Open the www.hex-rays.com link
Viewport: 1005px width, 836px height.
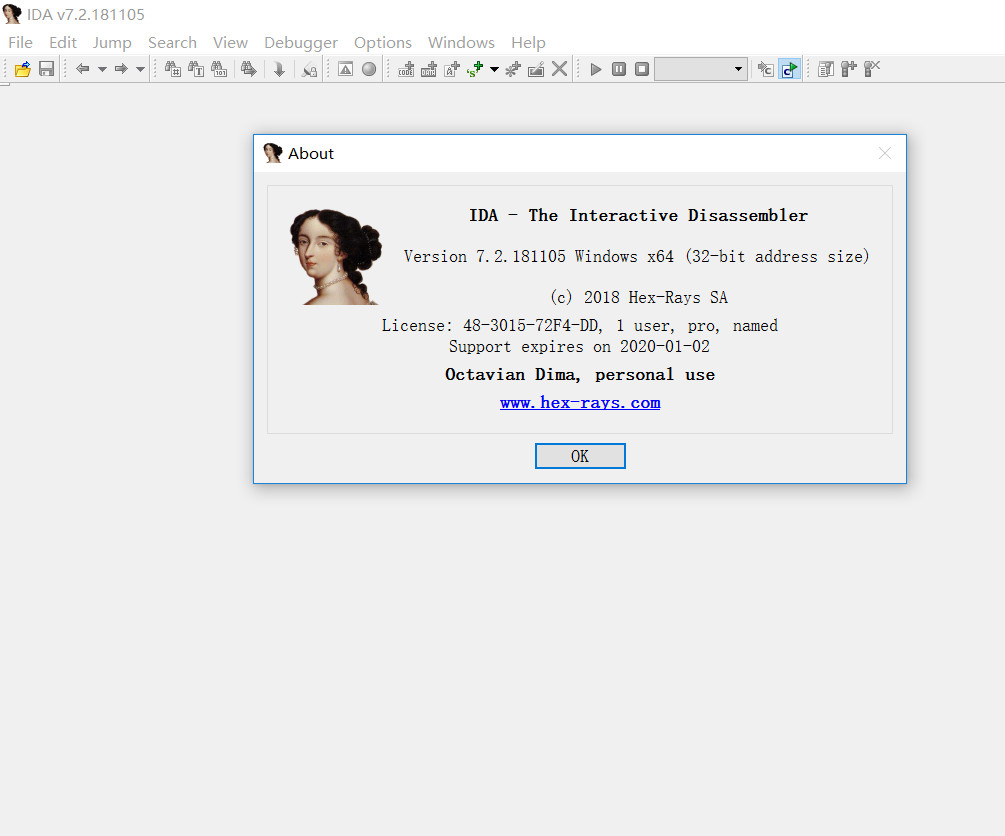[x=580, y=403]
